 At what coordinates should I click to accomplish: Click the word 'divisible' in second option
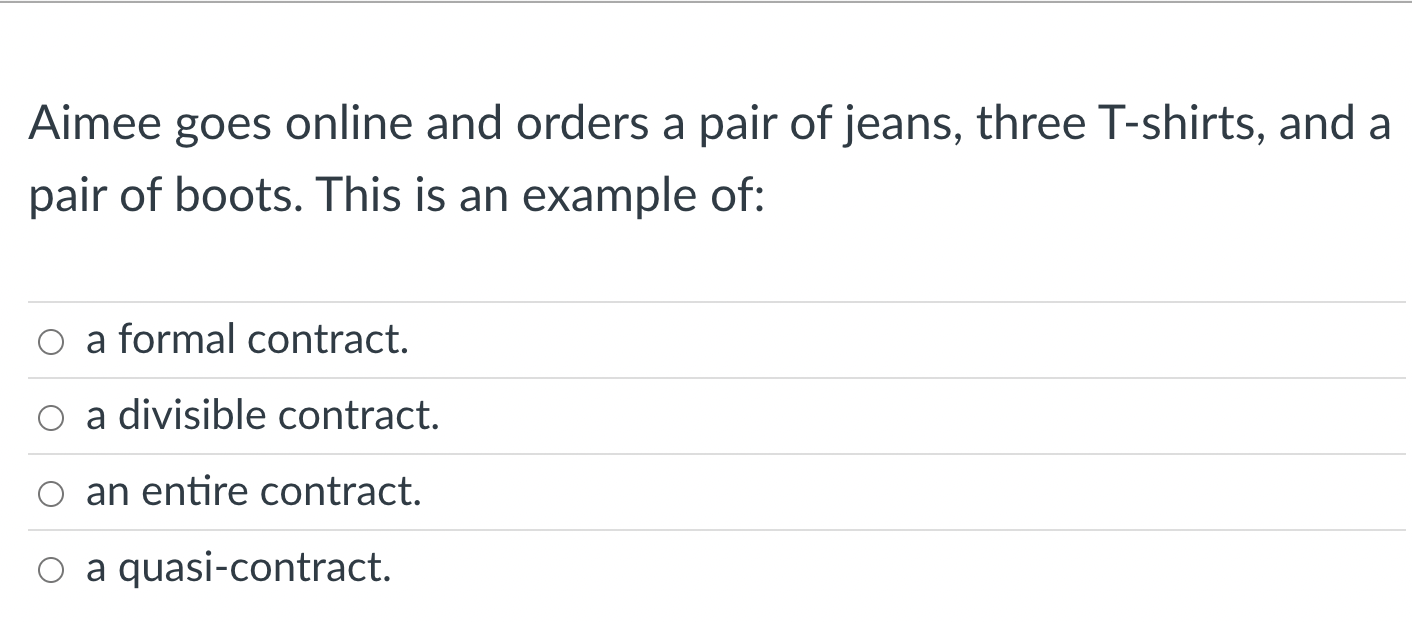pyautogui.click(x=192, y=416)
